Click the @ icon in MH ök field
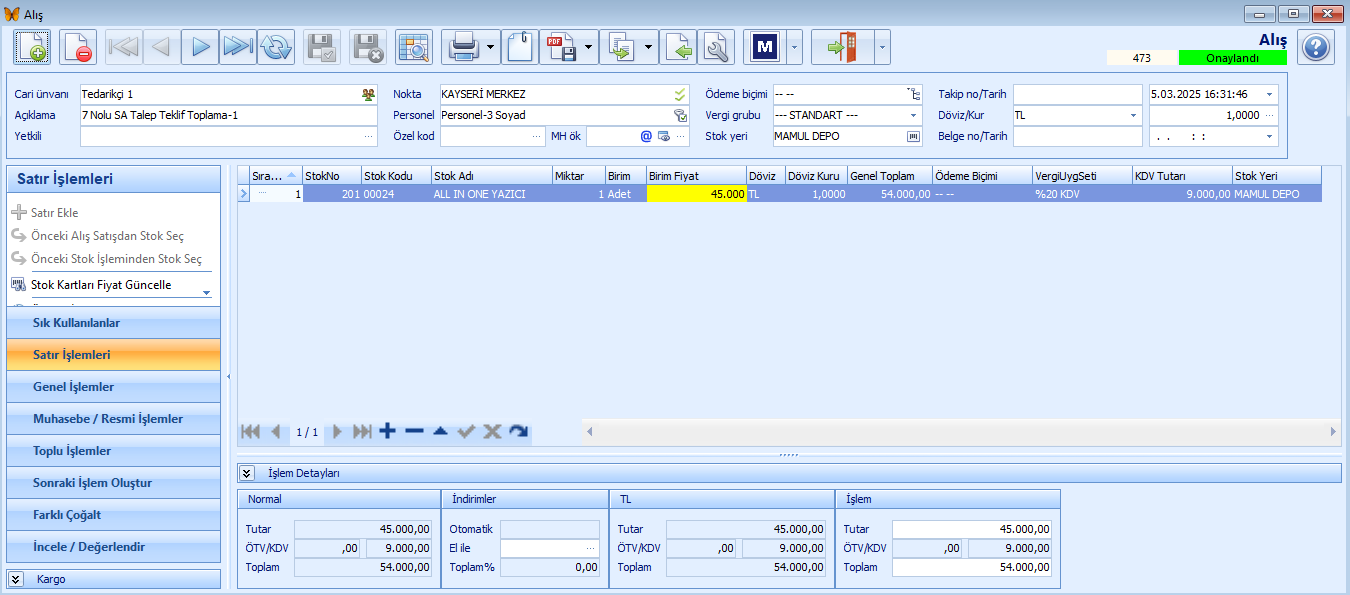 coord(646,136)
